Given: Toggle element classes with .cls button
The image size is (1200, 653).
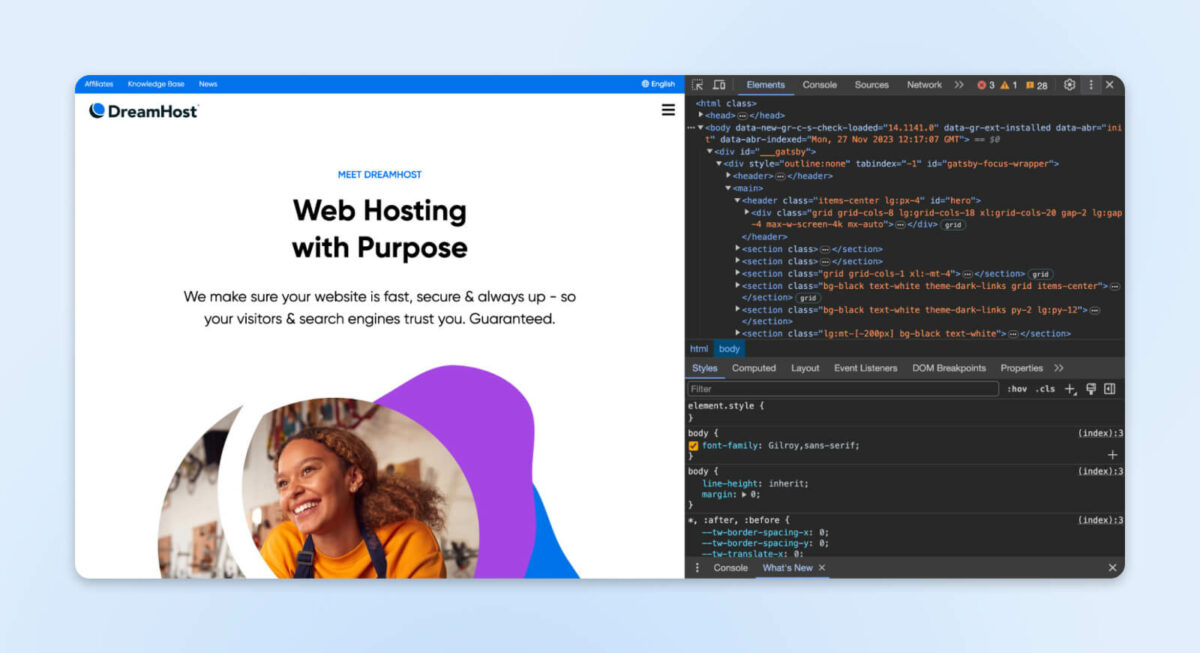Looking at the screenshot, I should pyautogui.click(x=1046, y=389).
